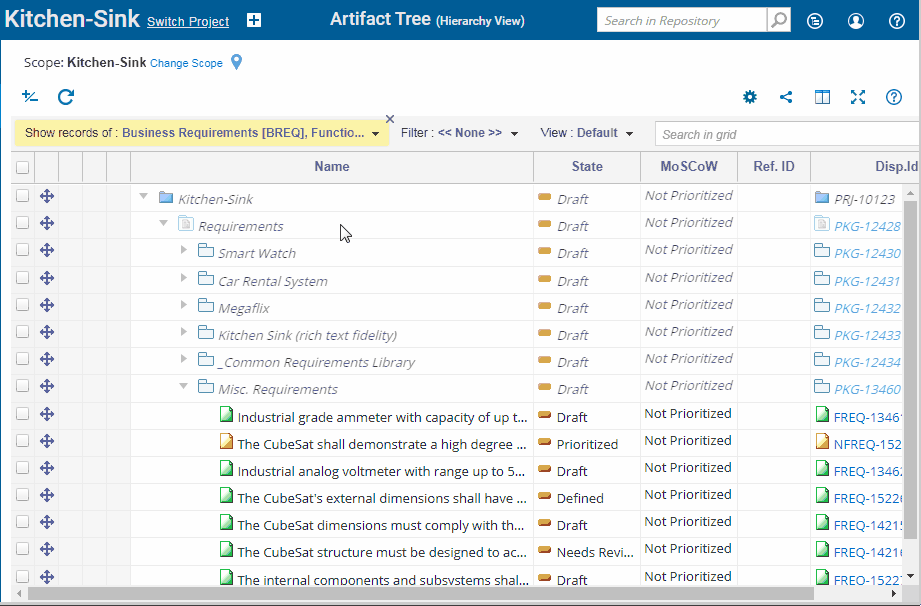This screenshot has width=921, height=606.
Task: Open the Filter None dropdown
Action: 459,133
